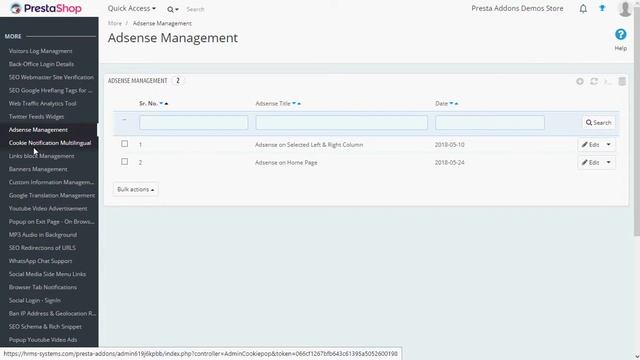640x360 pixels.
Task: Open Web Traffic Analytics Tool item
Action: click(x=42, y=103)
